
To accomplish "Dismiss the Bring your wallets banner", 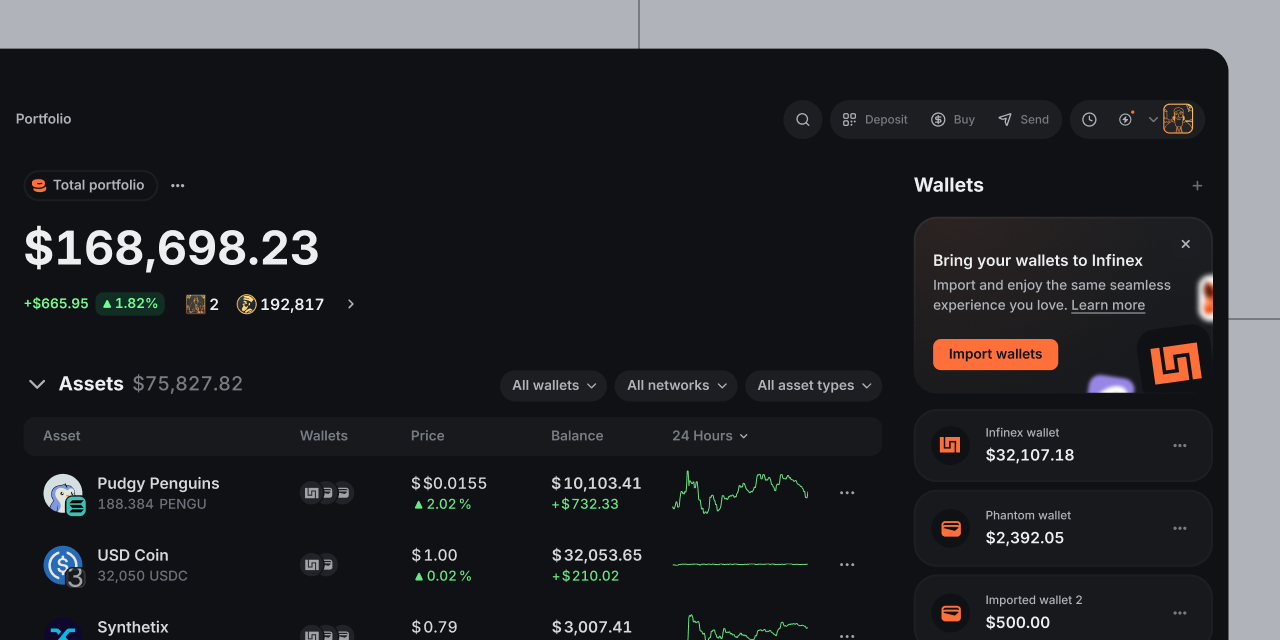I will (1185, 244).
